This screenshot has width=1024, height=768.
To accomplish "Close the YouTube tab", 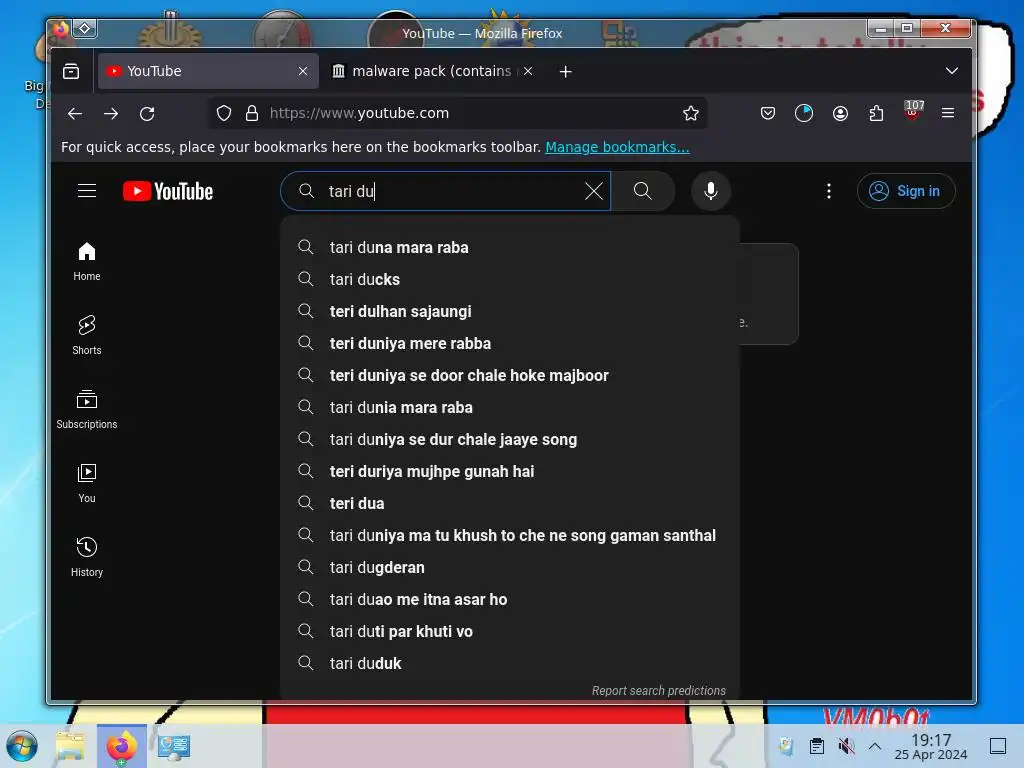I will coord(303,71).
